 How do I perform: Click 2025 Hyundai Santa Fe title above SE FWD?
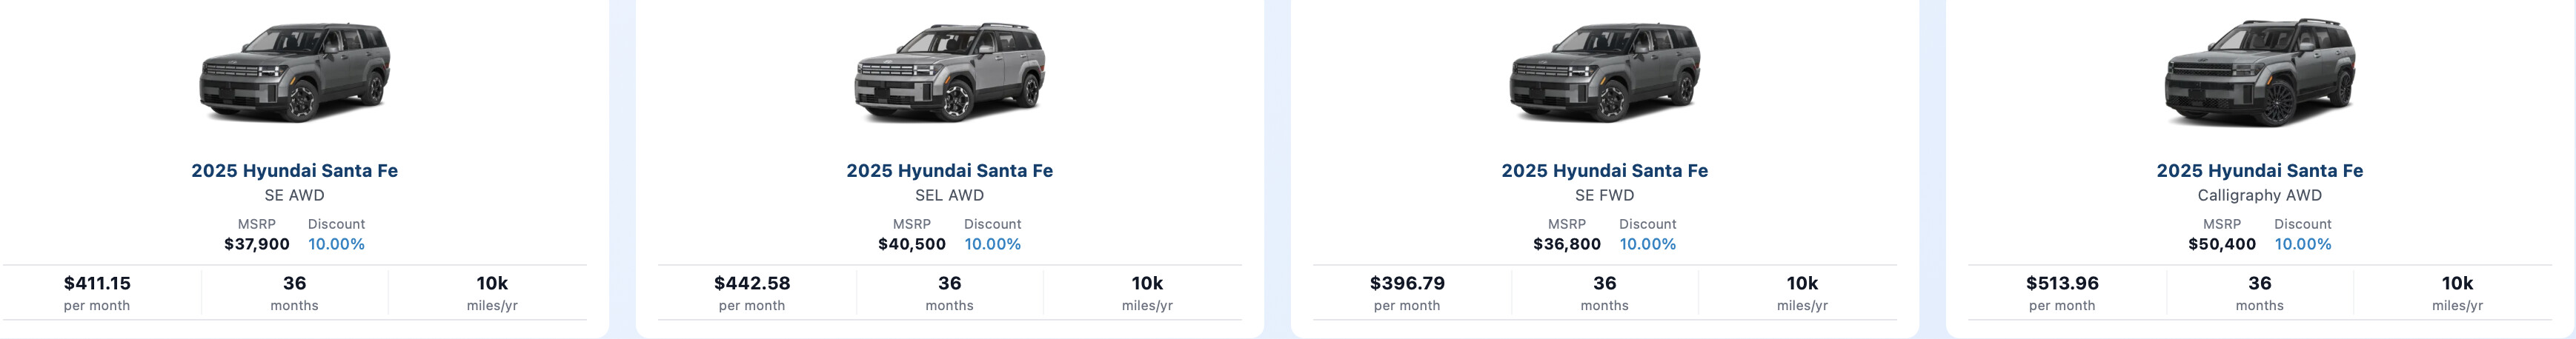click(1604, 171)
